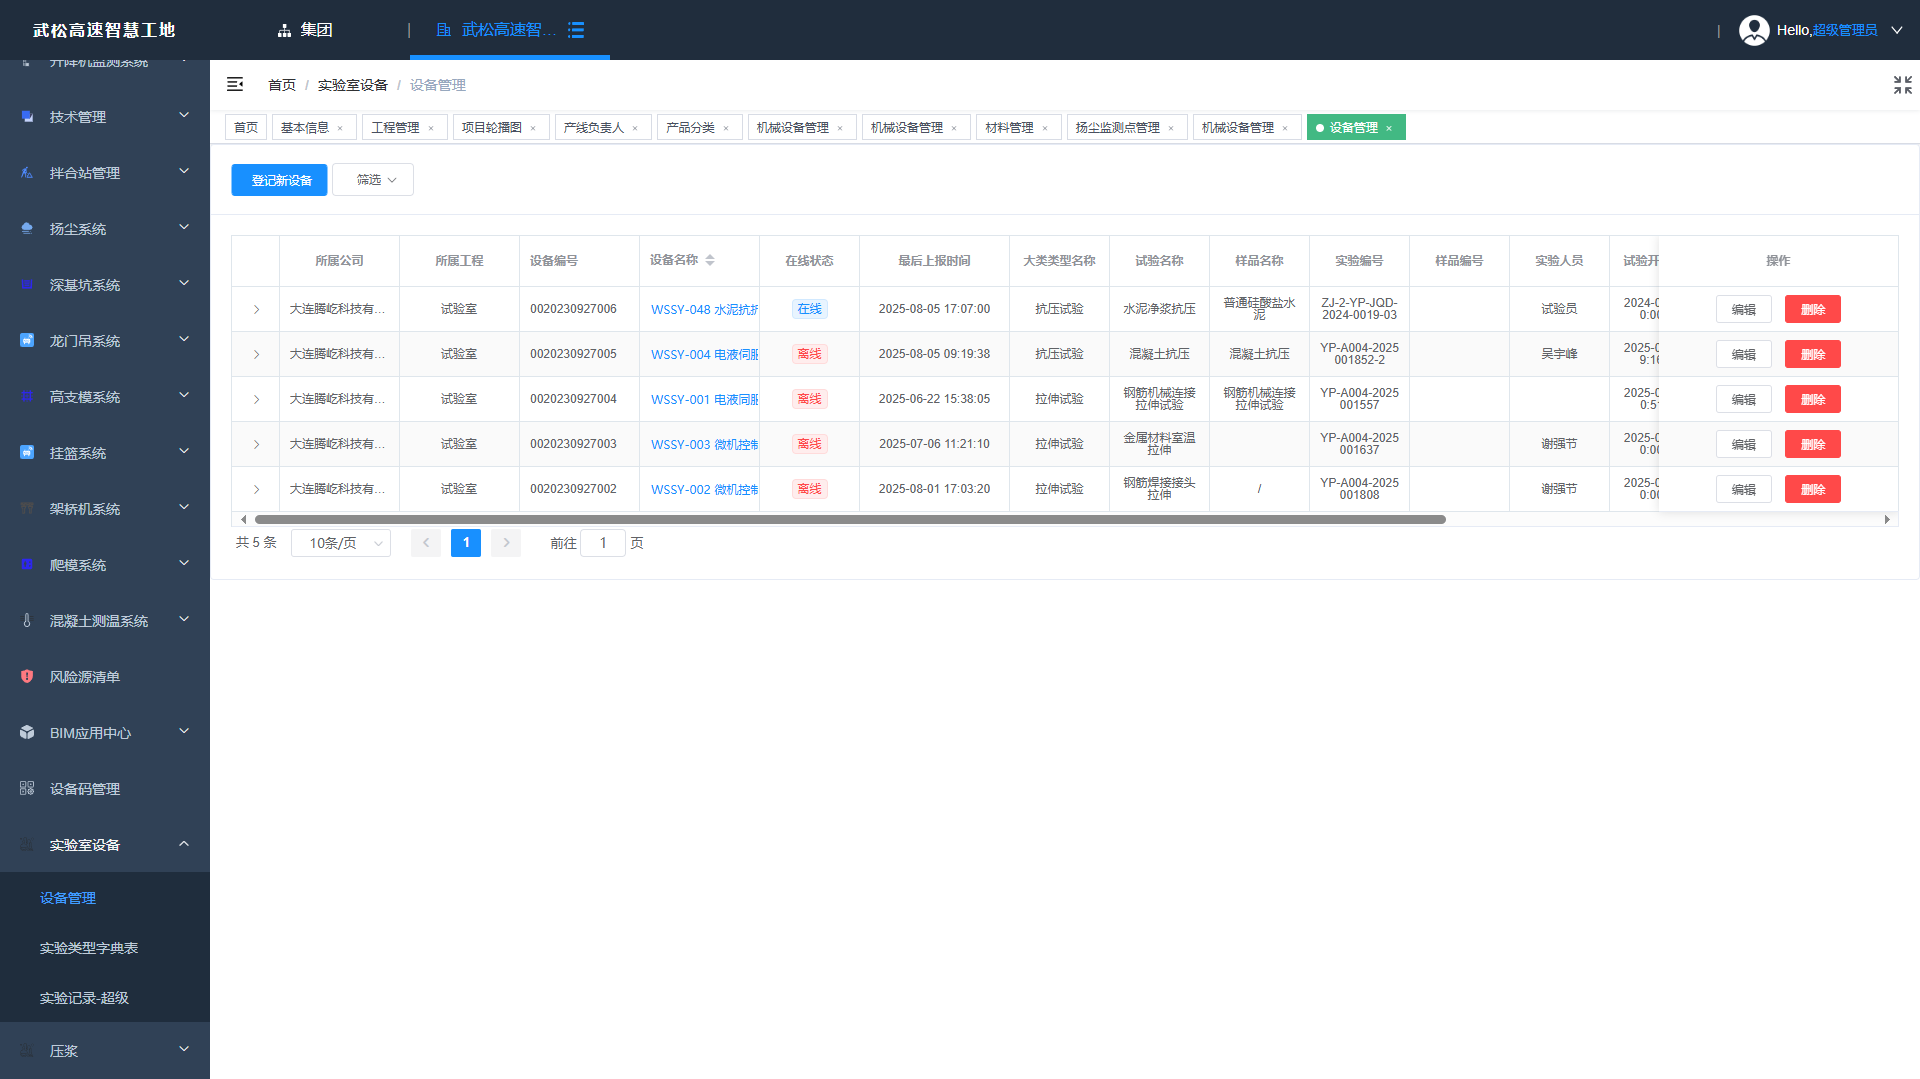Click the list icon beside 武松高速智 tab
The image size is (1920, 1079).
click(576, 30)
